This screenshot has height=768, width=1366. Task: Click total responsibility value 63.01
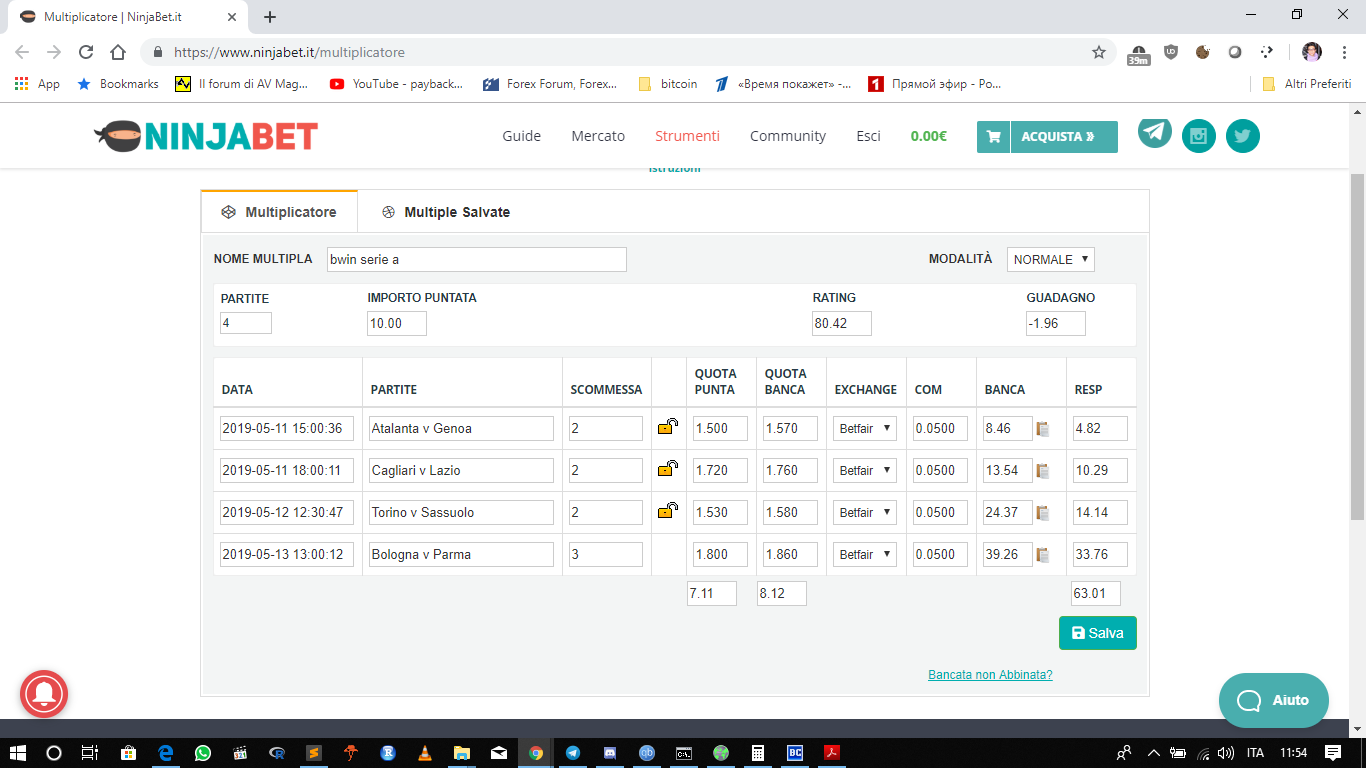1096,593
